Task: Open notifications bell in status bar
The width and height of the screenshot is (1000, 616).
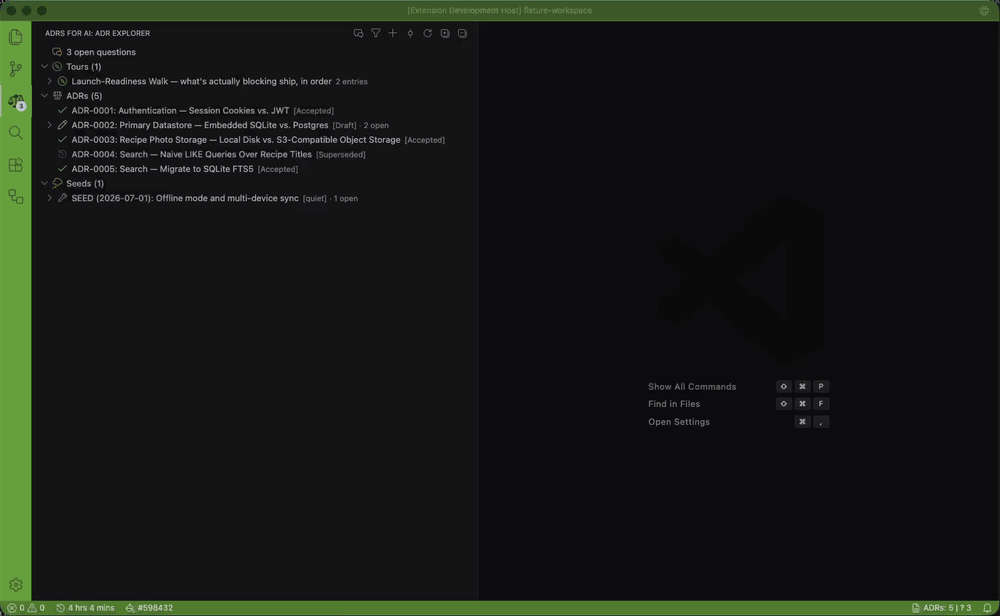Action: [x=987, y=608]
